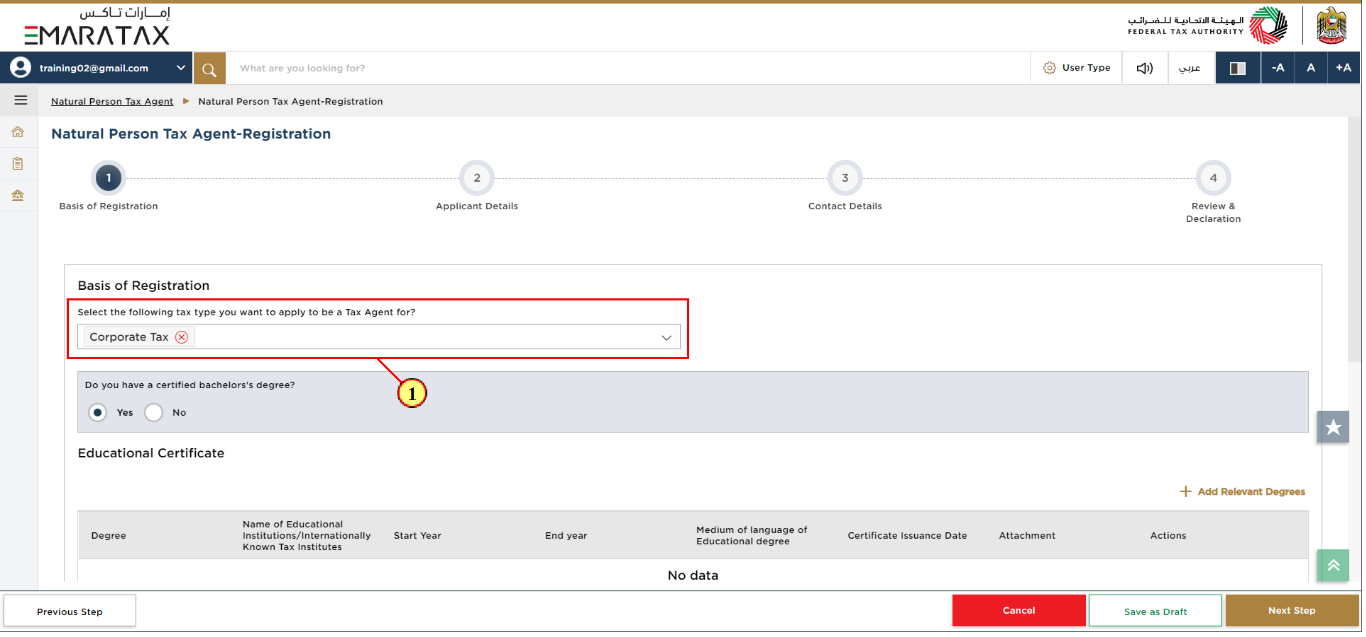1366x637 pixels.
Task: Go to Home via sidebar icon
Action: [x=18, y=131]
